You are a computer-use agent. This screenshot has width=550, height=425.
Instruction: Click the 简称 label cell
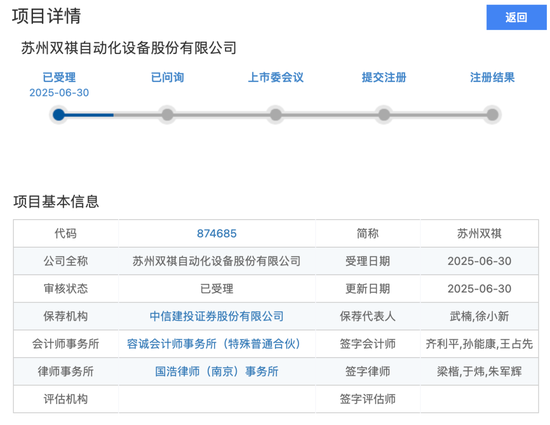(x=368, y=234)
